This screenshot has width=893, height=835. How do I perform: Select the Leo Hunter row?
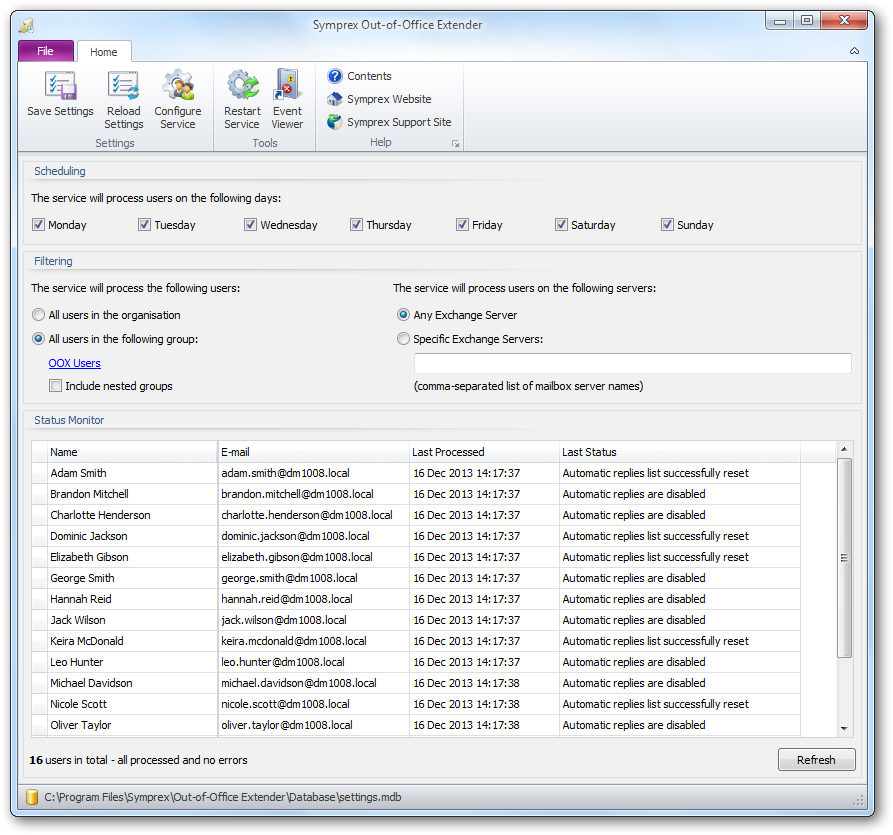pos(416,662)
